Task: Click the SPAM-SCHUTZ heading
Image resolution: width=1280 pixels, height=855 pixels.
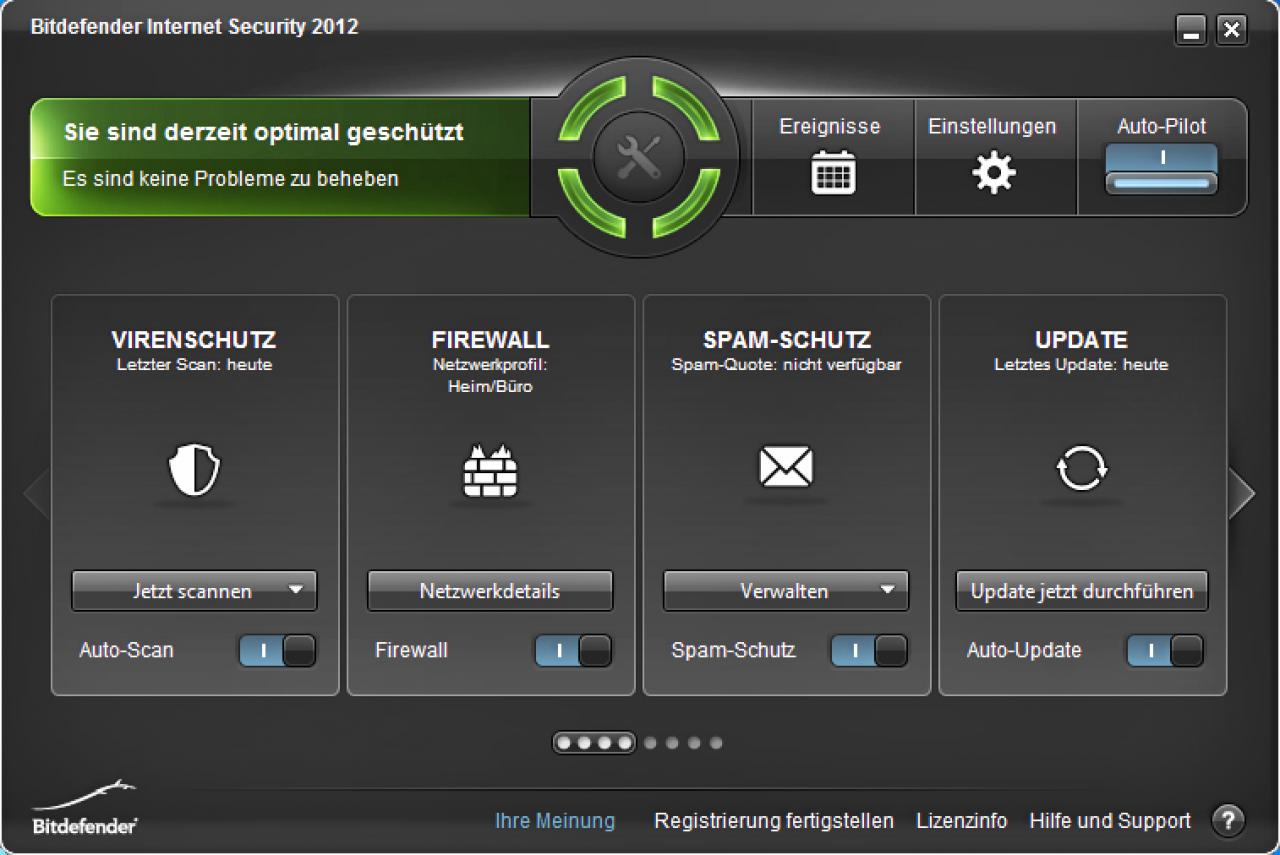Action: point(787,340)
